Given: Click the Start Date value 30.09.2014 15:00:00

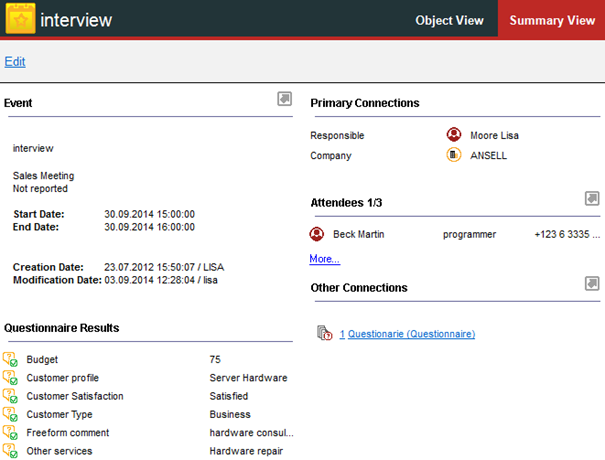Looking at the screenshot, I should [x=149, y=214].
